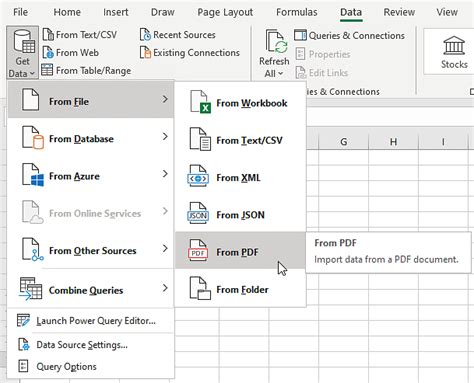Screen dimensions: 474x383
Task: Click the From PDF file icon
Action: click(x=198, y=251)
